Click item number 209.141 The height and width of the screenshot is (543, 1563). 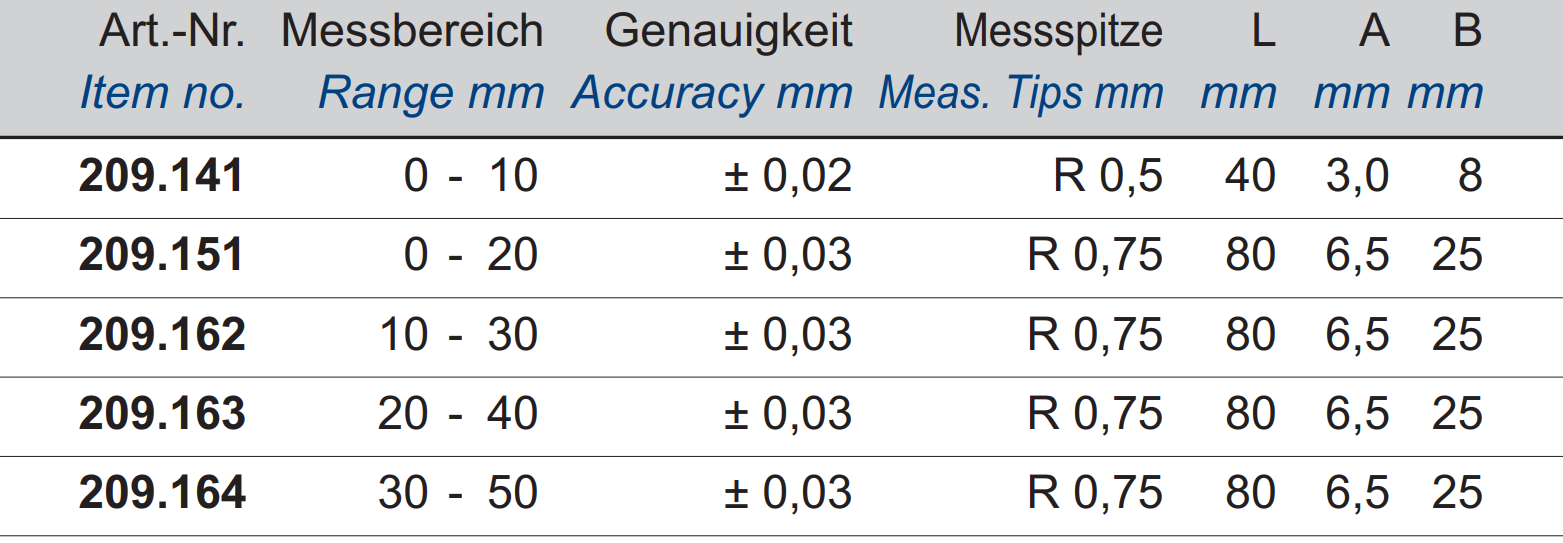(161, 176)
